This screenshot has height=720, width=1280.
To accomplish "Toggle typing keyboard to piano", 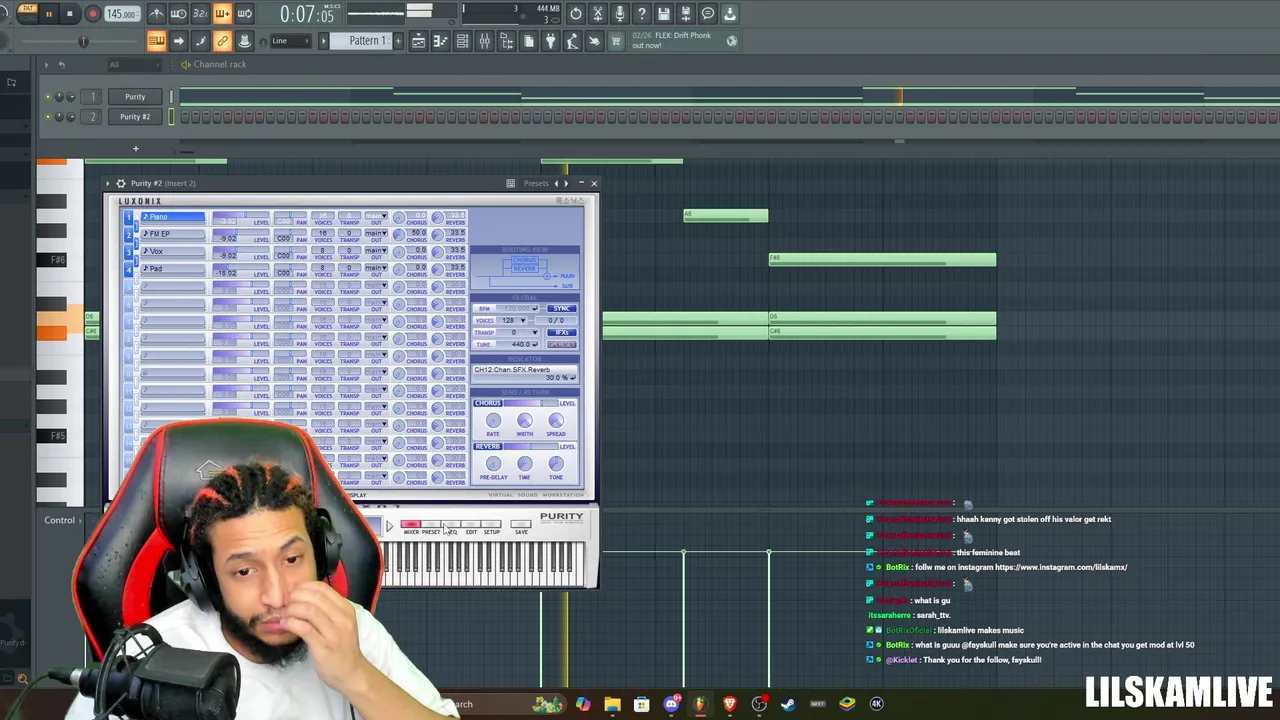I will (x=156, y=41).
